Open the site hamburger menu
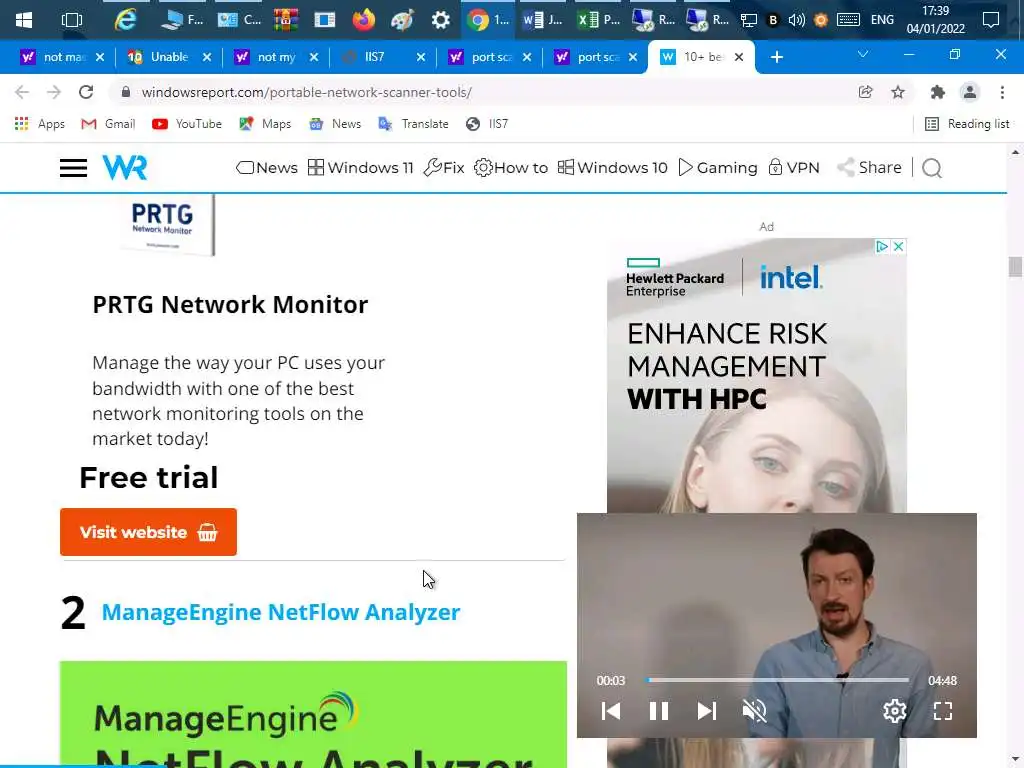1024x768 pixels. (73, 168)
